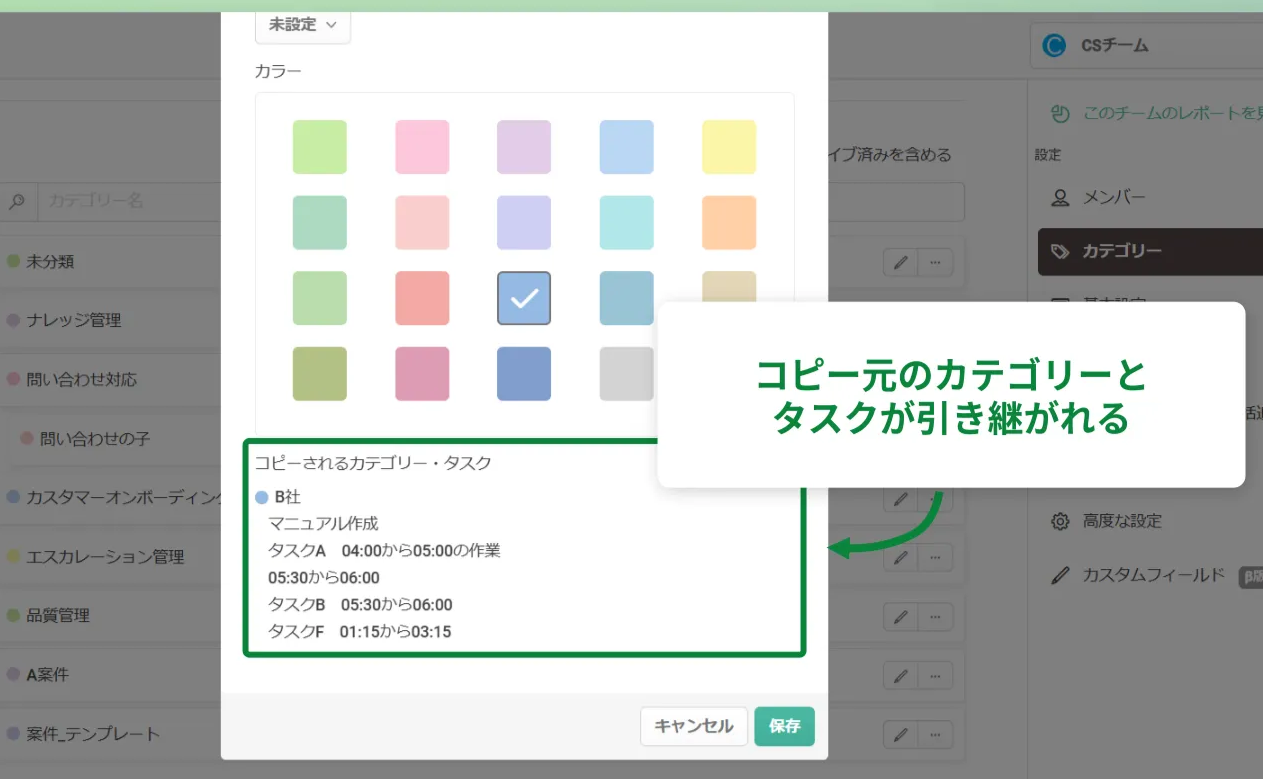The height and width of the screenshot is (779, 1263).
Task: Open more options for ナレッジ管理 category
Action: pyautogui.click(x=933, y=320)
